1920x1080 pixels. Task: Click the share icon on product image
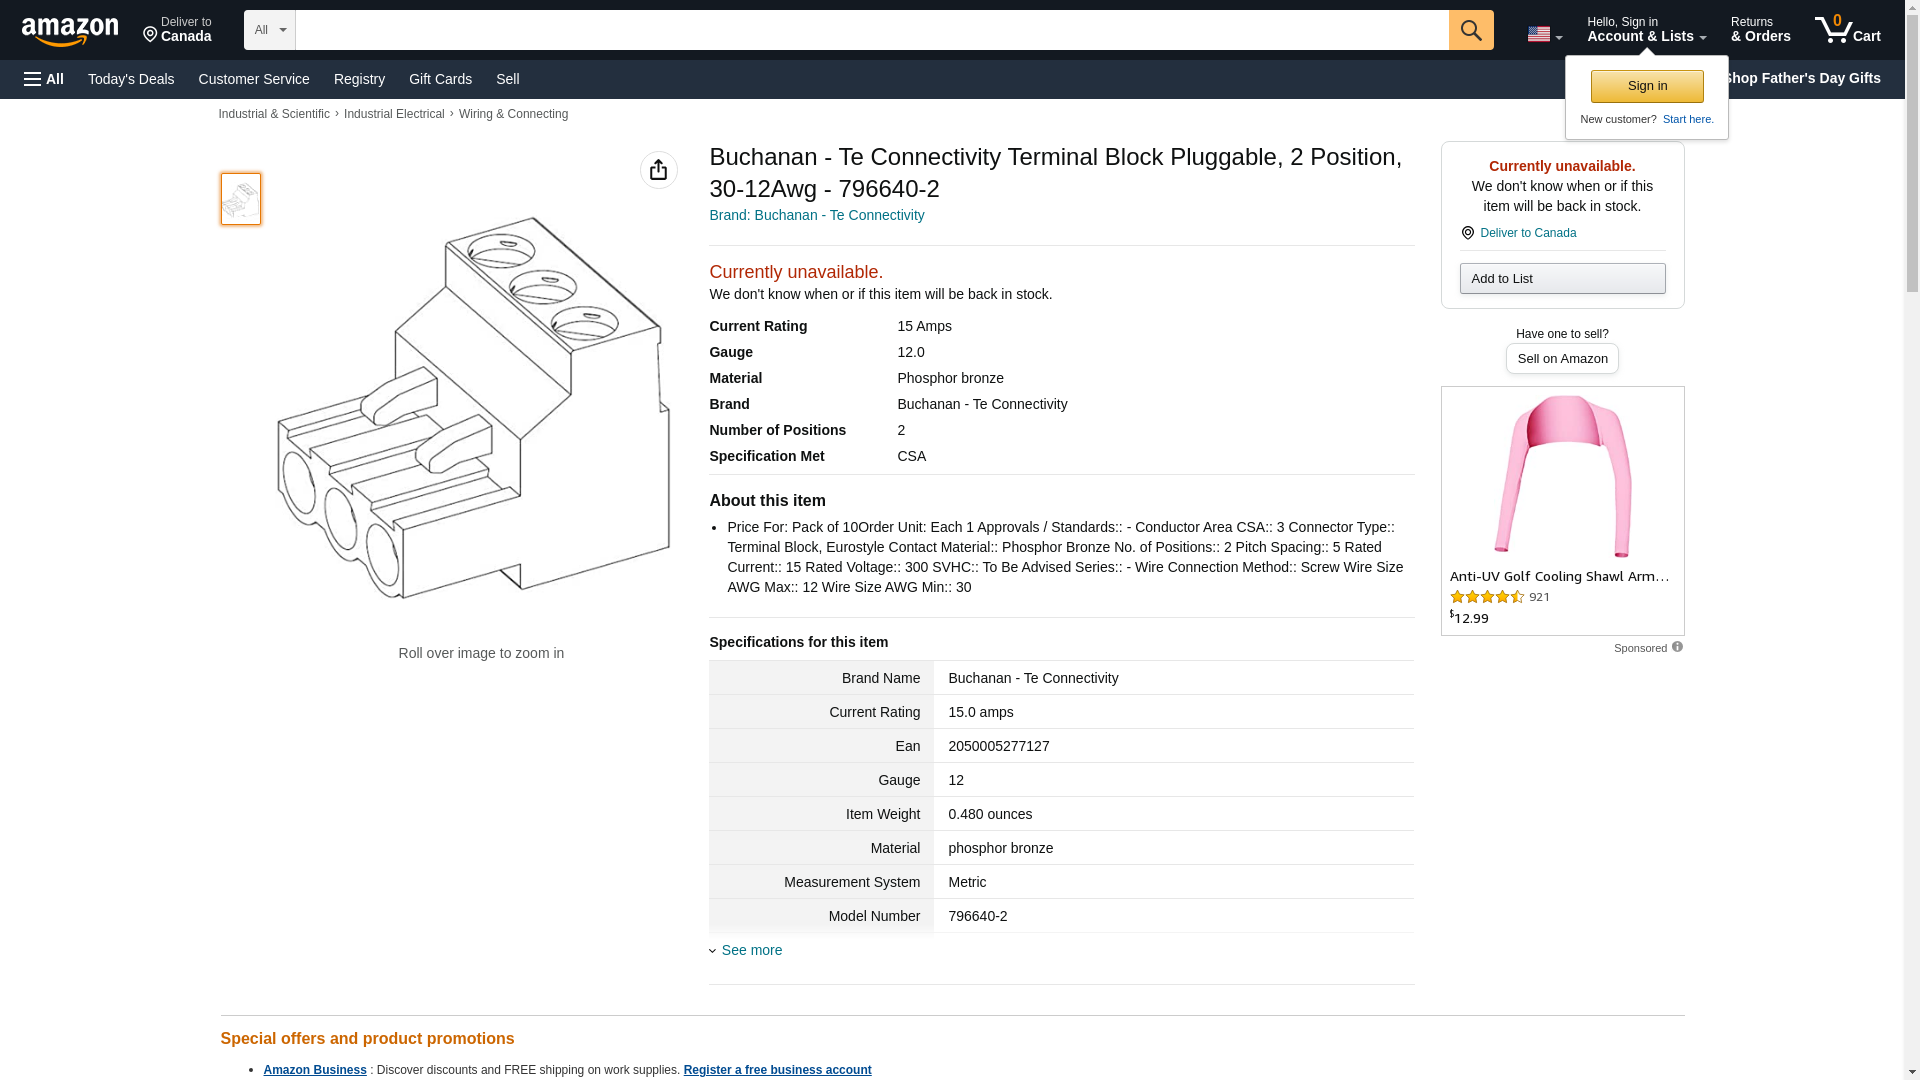tap(658, 170)
